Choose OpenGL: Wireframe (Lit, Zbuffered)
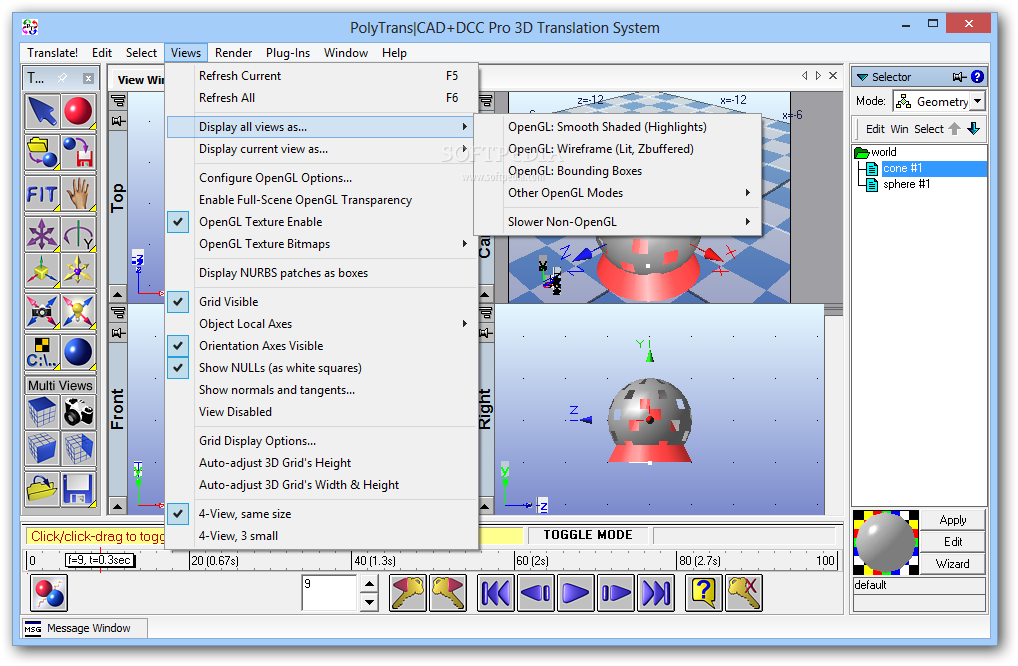The width and height of the screenshot is (1018, 666). click(618, 149)
